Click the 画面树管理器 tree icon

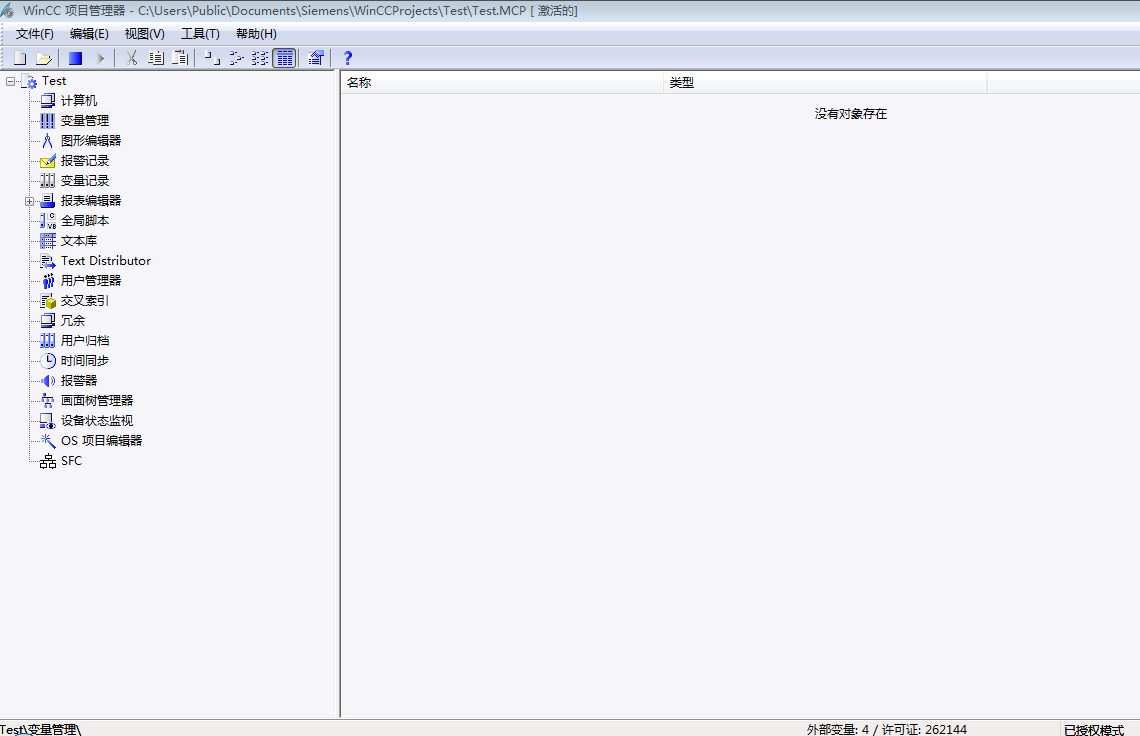[x=47, y=401]
